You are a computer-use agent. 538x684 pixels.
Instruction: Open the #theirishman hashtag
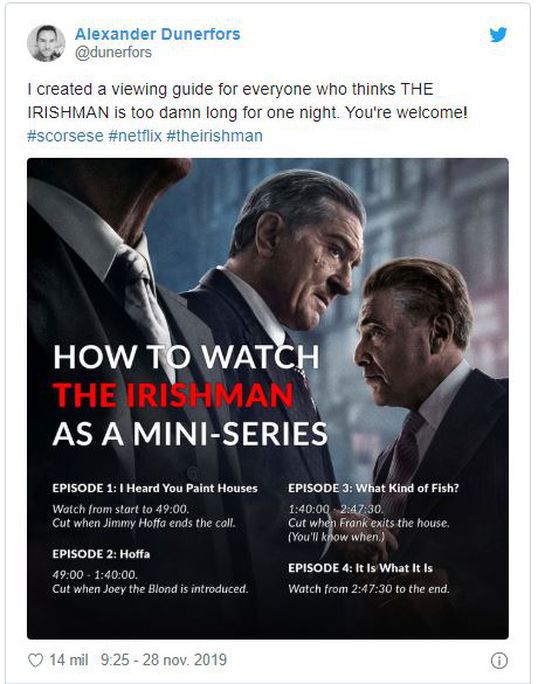(x=214, y=136)
